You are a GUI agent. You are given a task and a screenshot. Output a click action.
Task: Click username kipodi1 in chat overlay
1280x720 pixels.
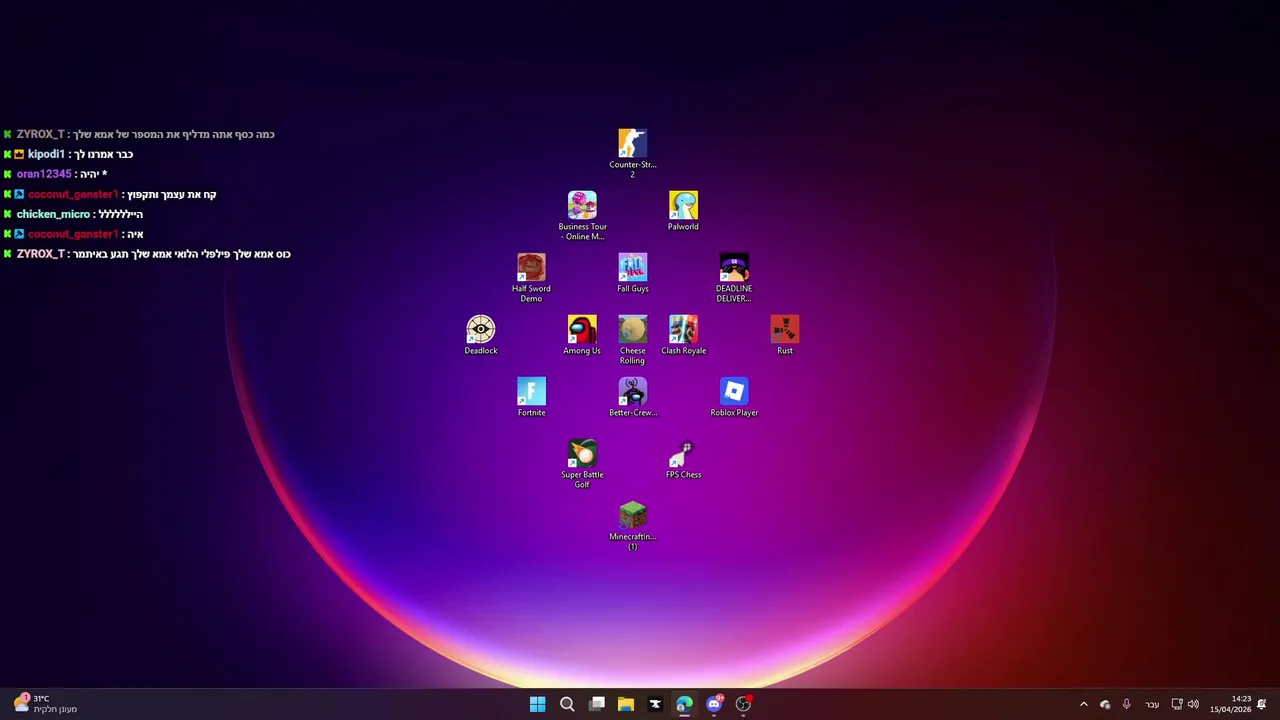[x=46, y=154]
